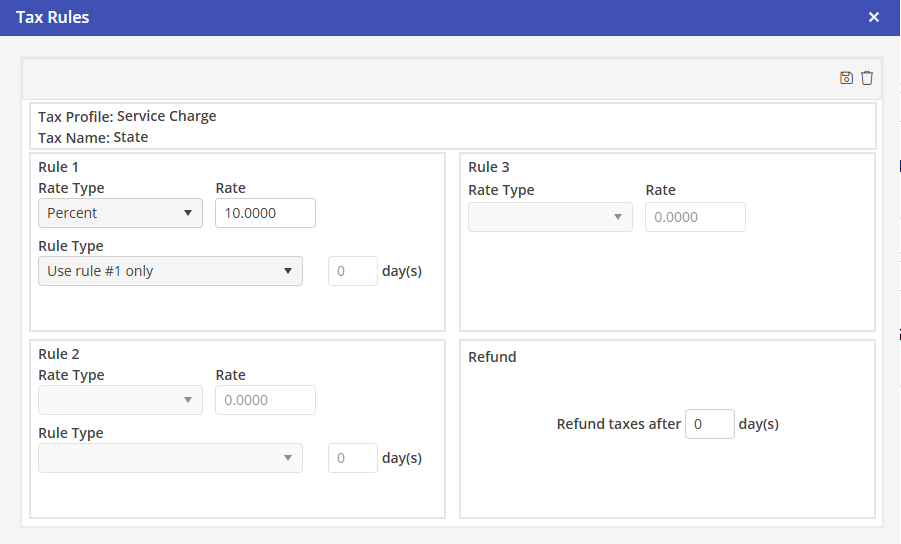
Task: Click the Rule 1 section heading
Action: tap(58, 167)
